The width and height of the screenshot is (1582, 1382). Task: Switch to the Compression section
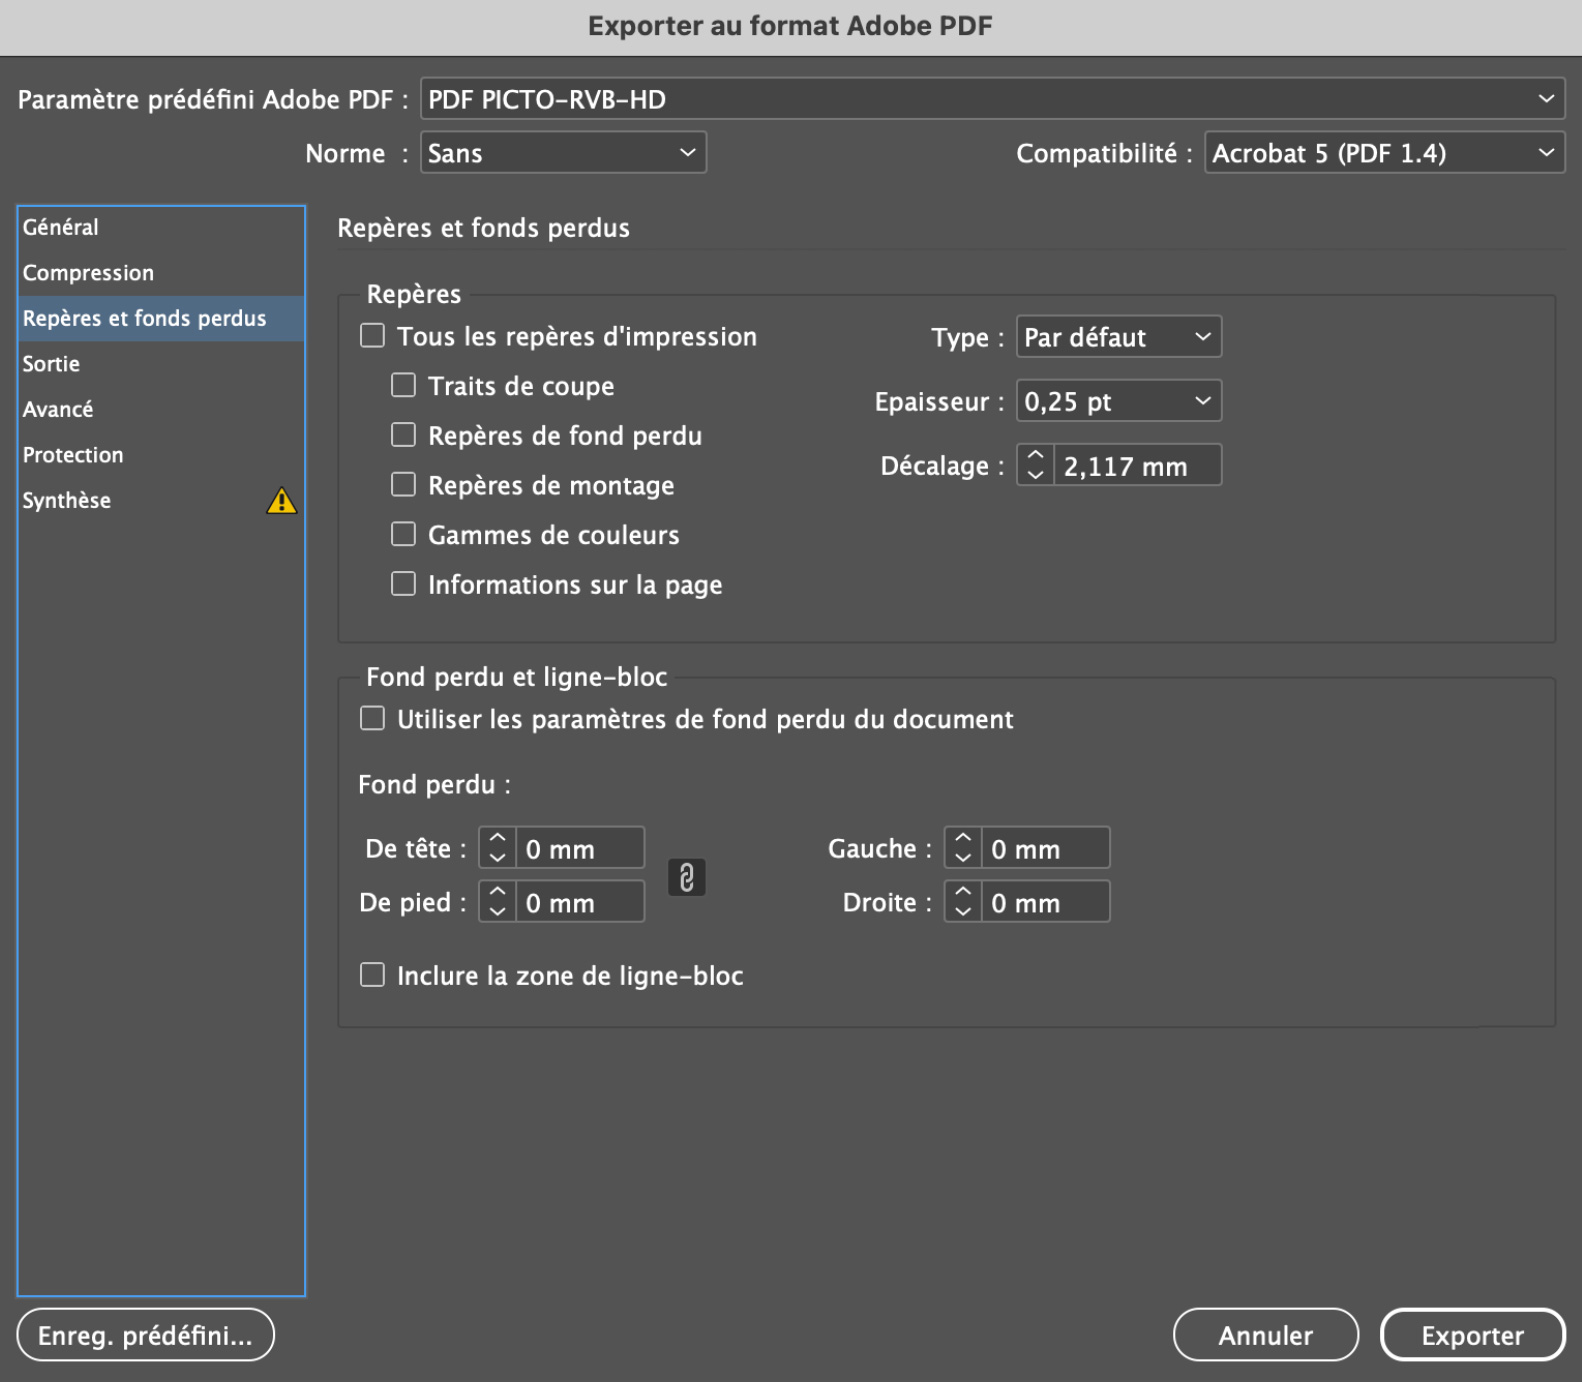[x=89, y=273]
